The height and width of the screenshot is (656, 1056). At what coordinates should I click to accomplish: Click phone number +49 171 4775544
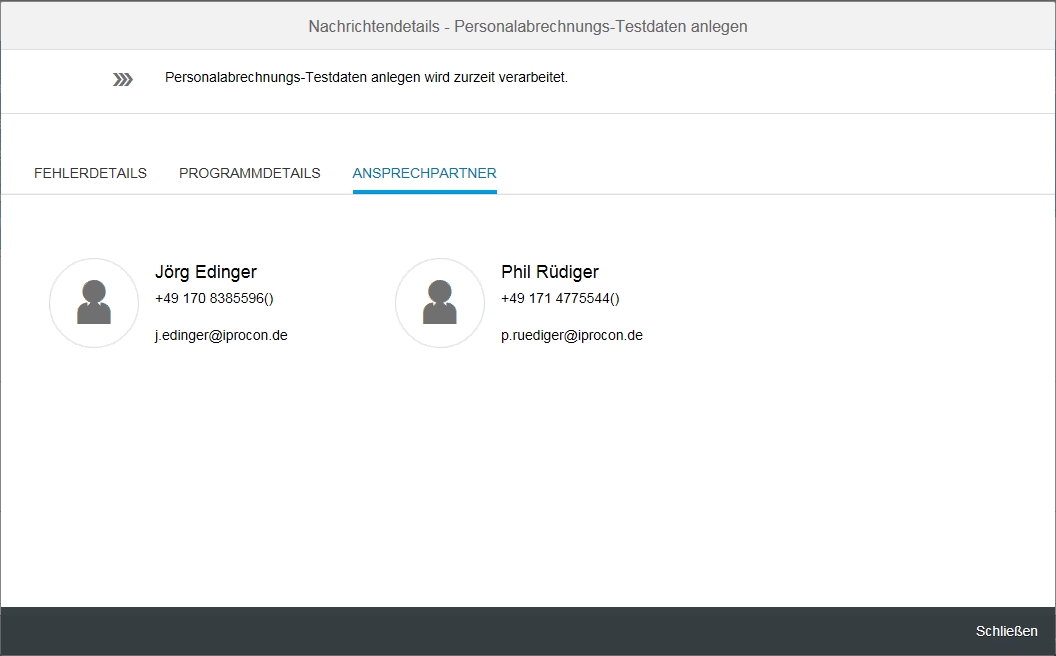560,298
